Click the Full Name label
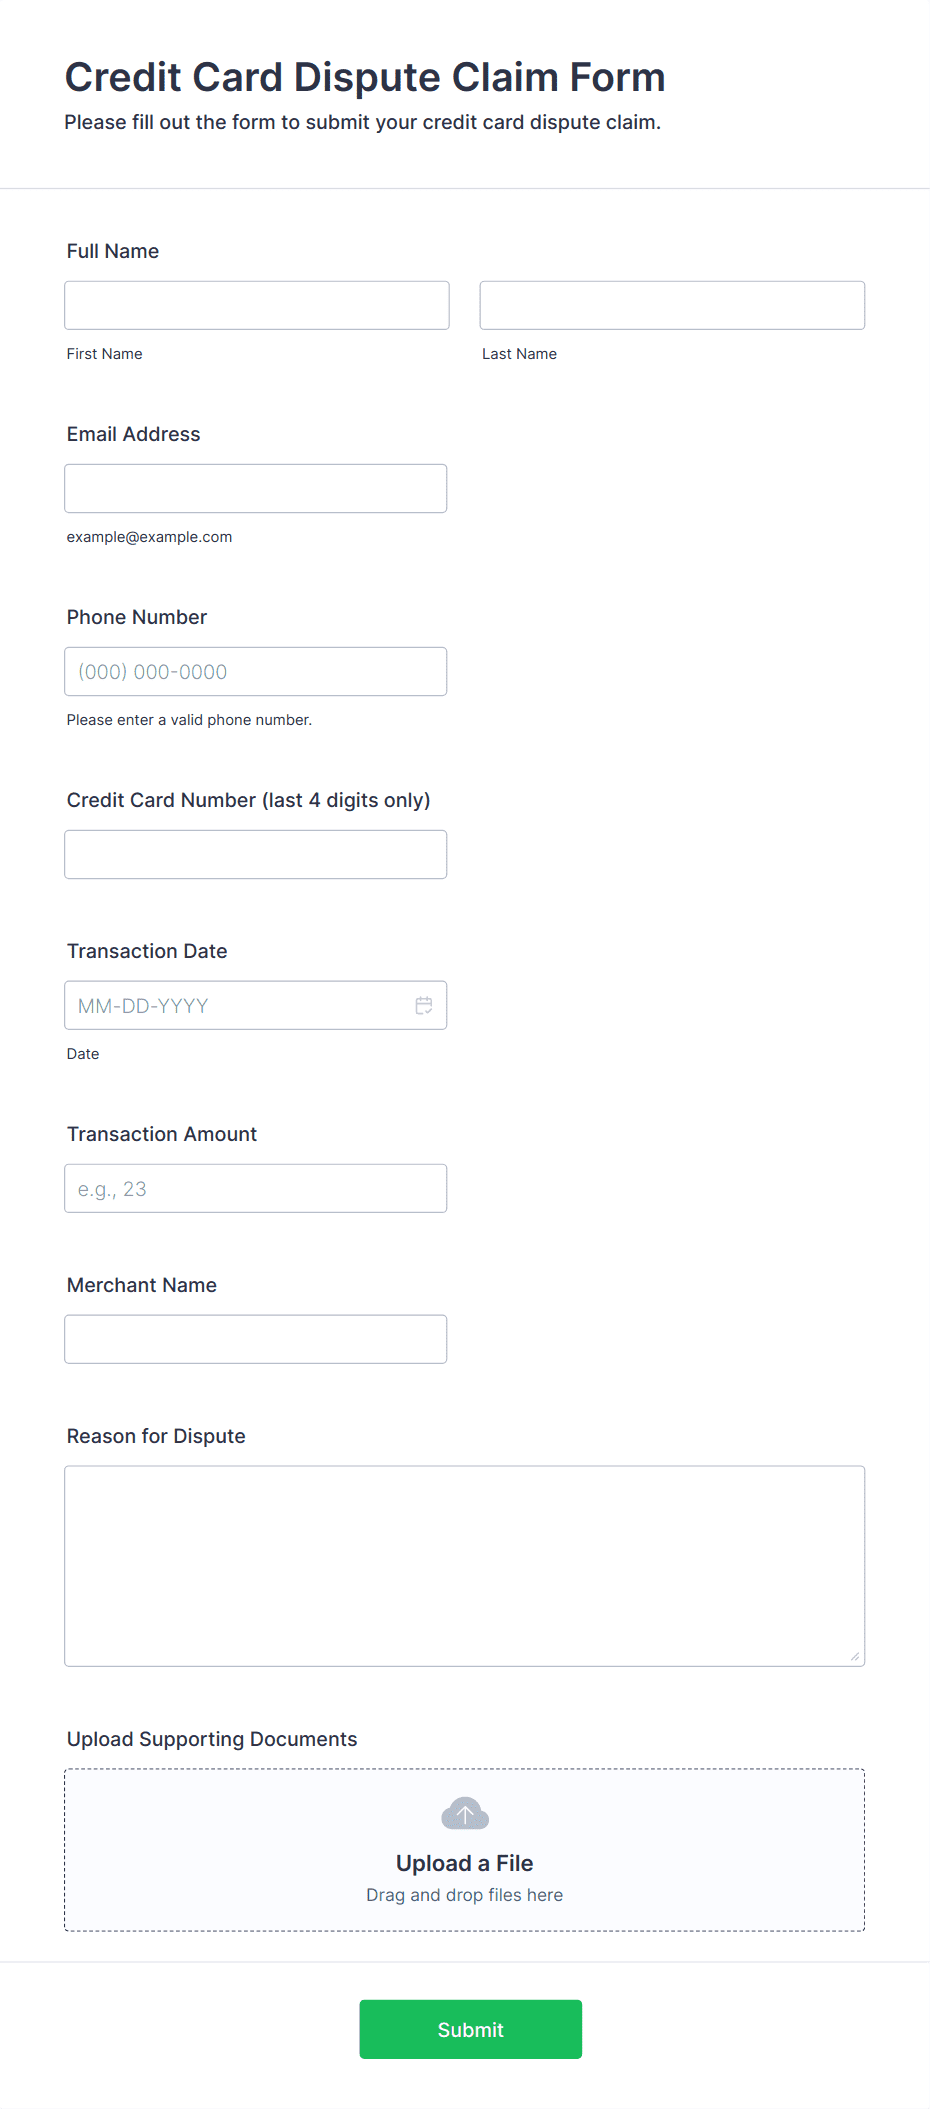Screen dimensions: 930x2109 [x=113, y=251]
